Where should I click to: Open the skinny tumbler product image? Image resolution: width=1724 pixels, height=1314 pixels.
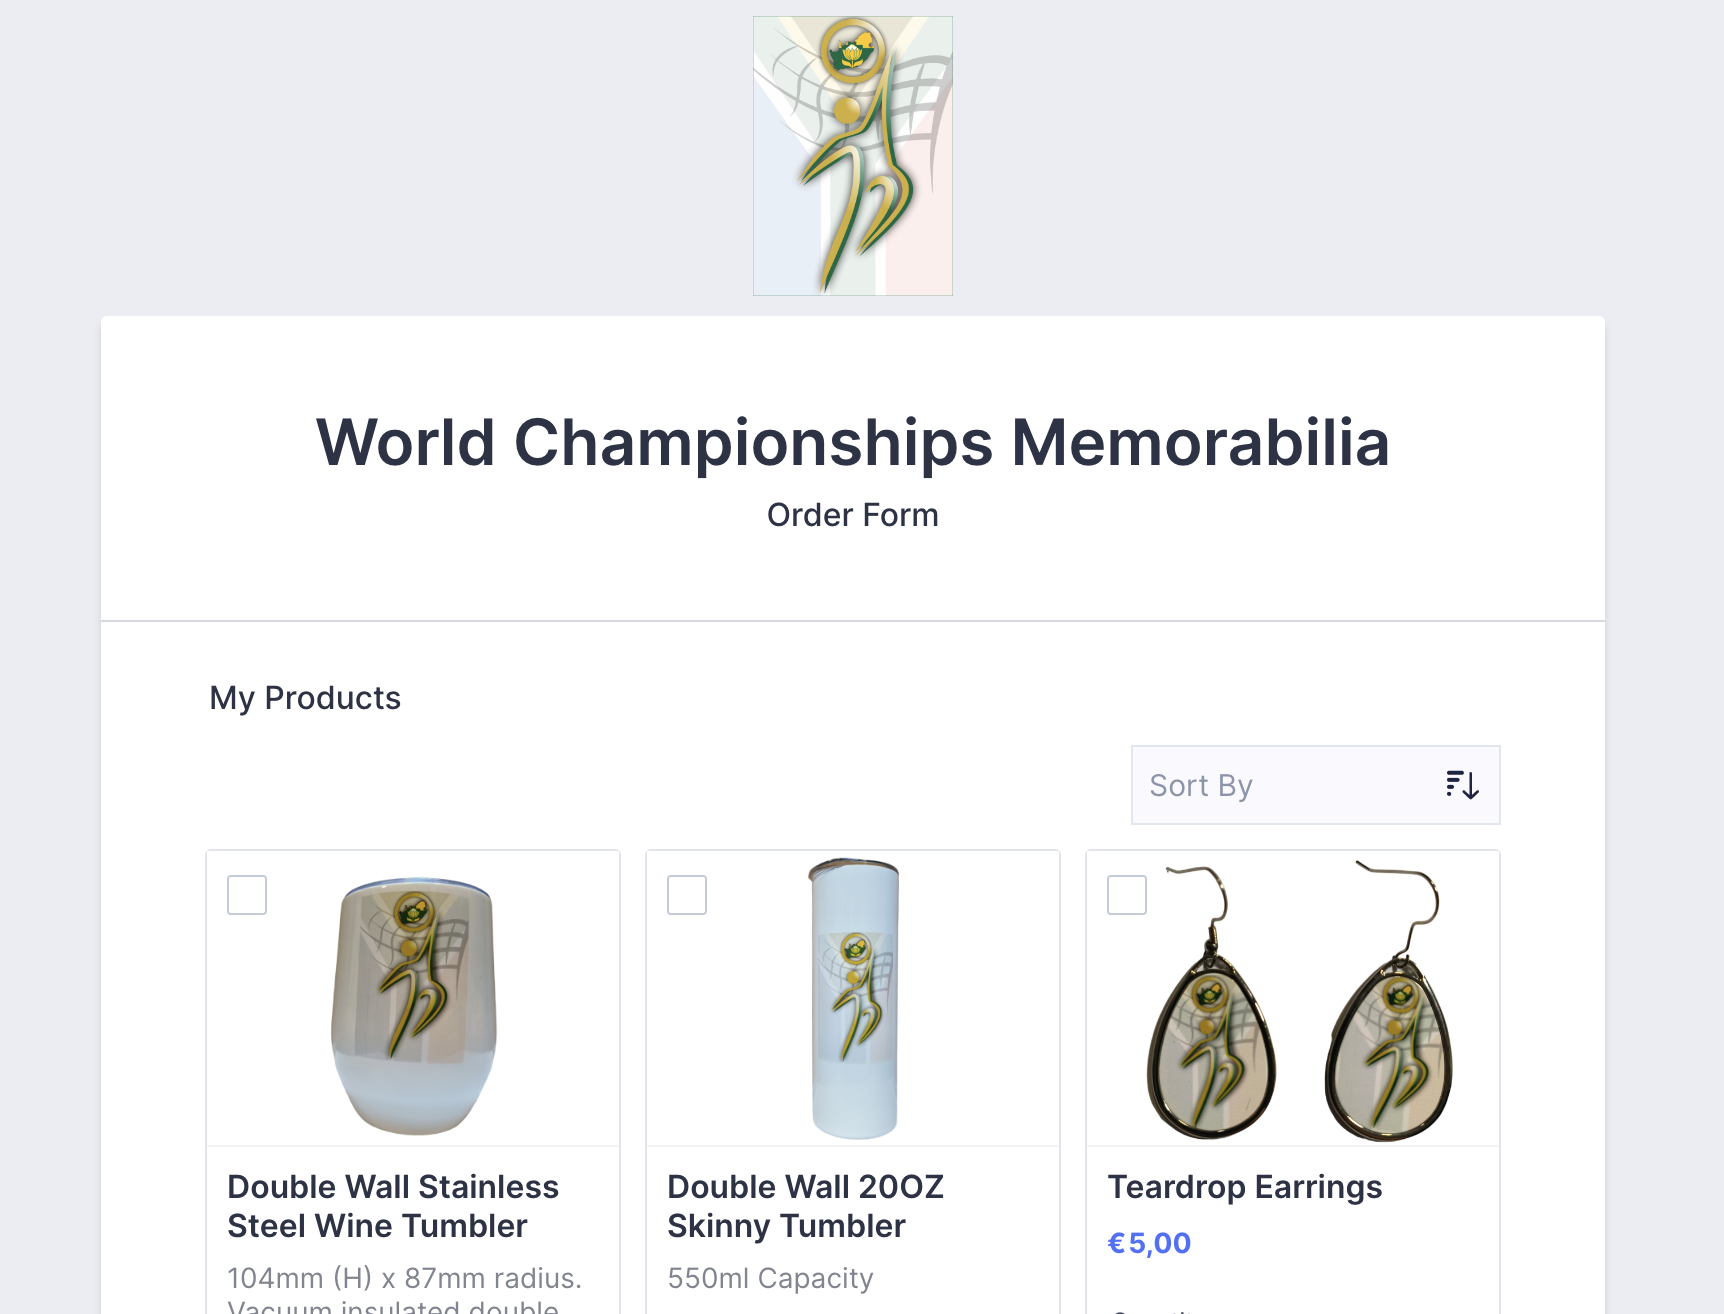(x=854, y=998)
